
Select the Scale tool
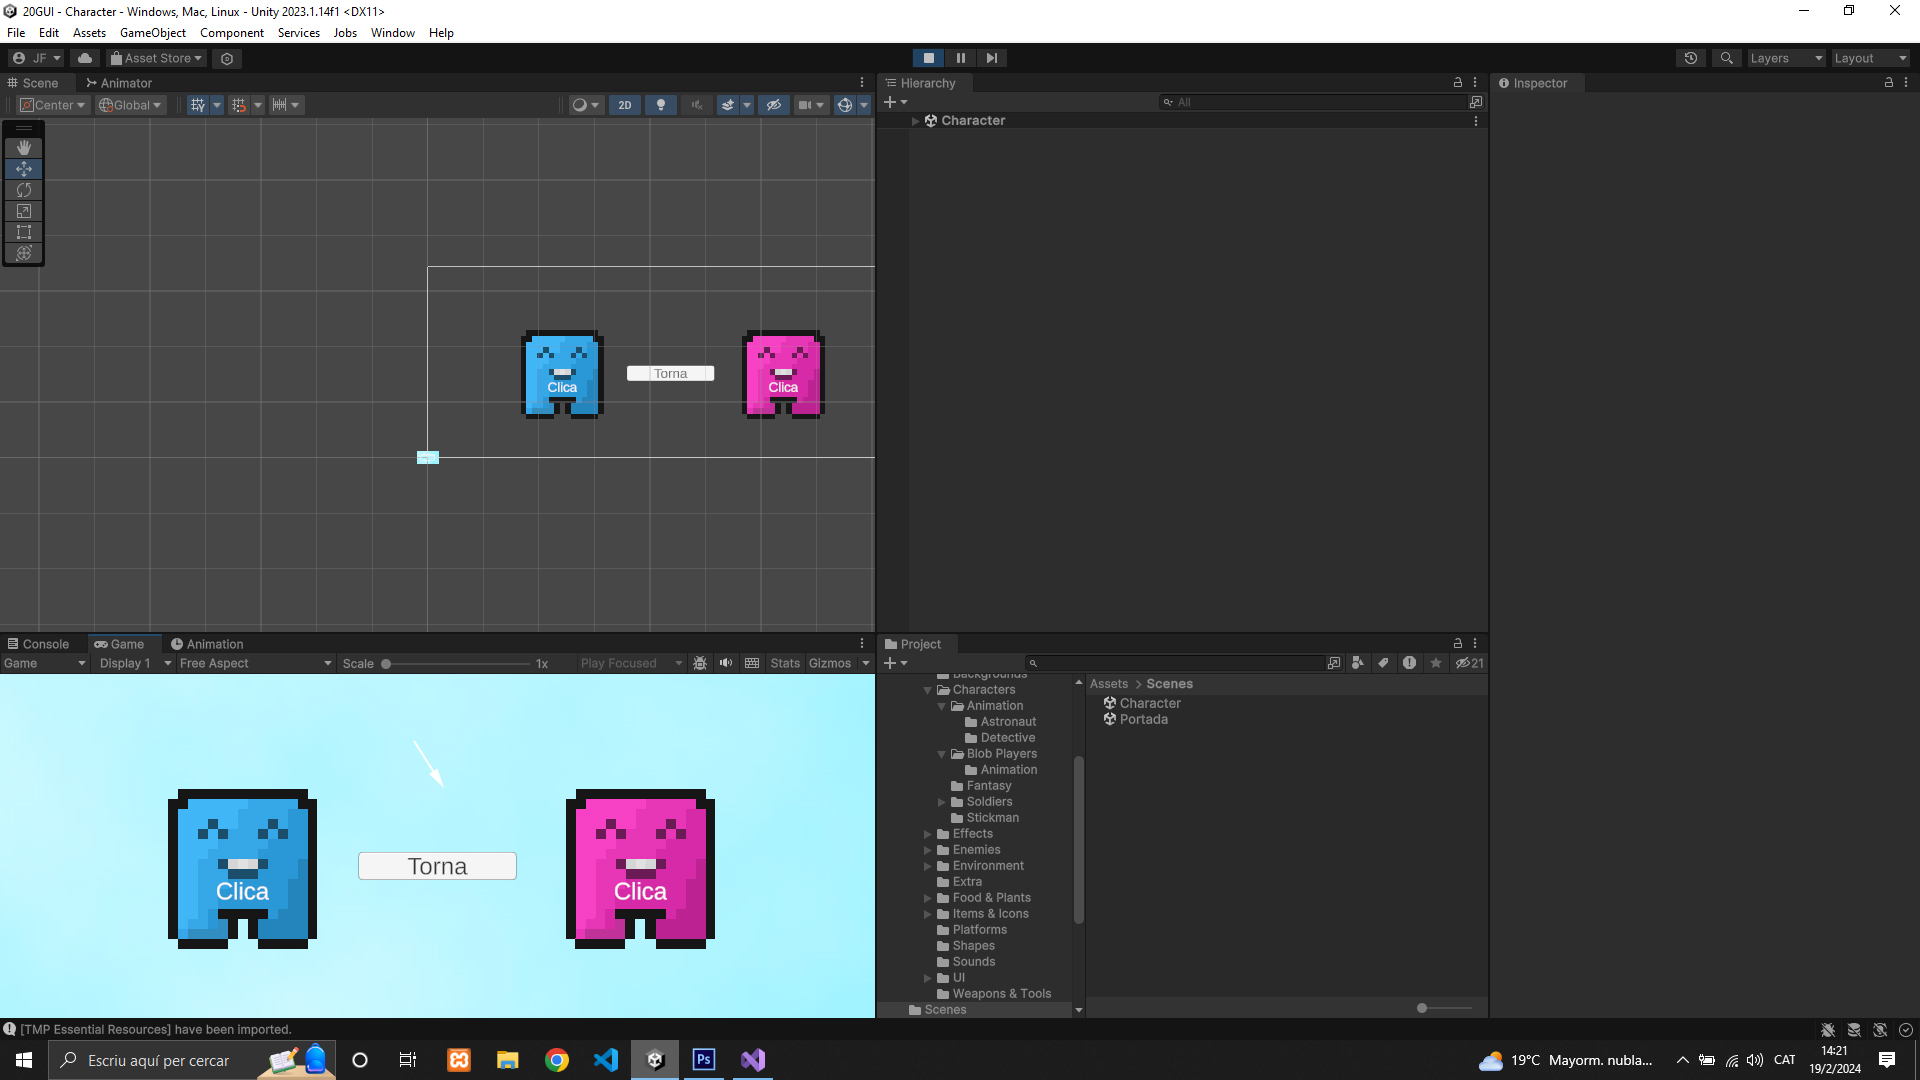(24, 211)
